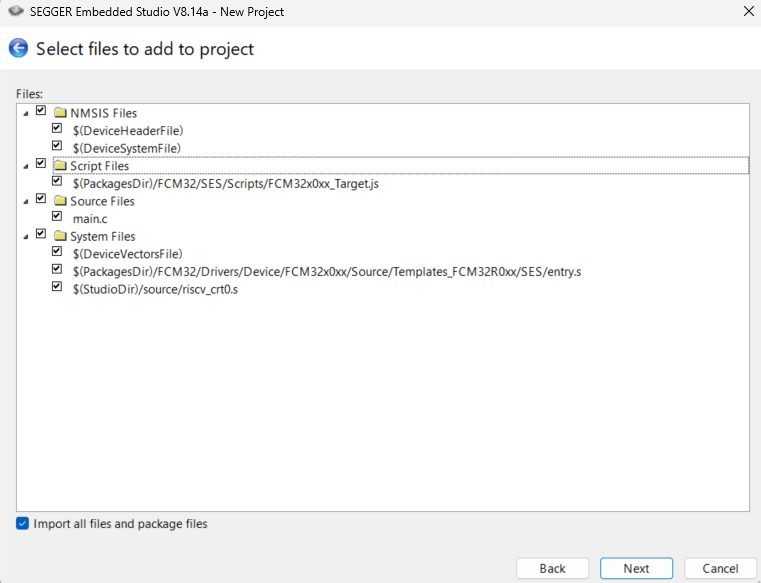Image resolution: width=761 pixels, height=583 pixels.
Task: Click the Source Files folder icon
Action: pos(59,201)
